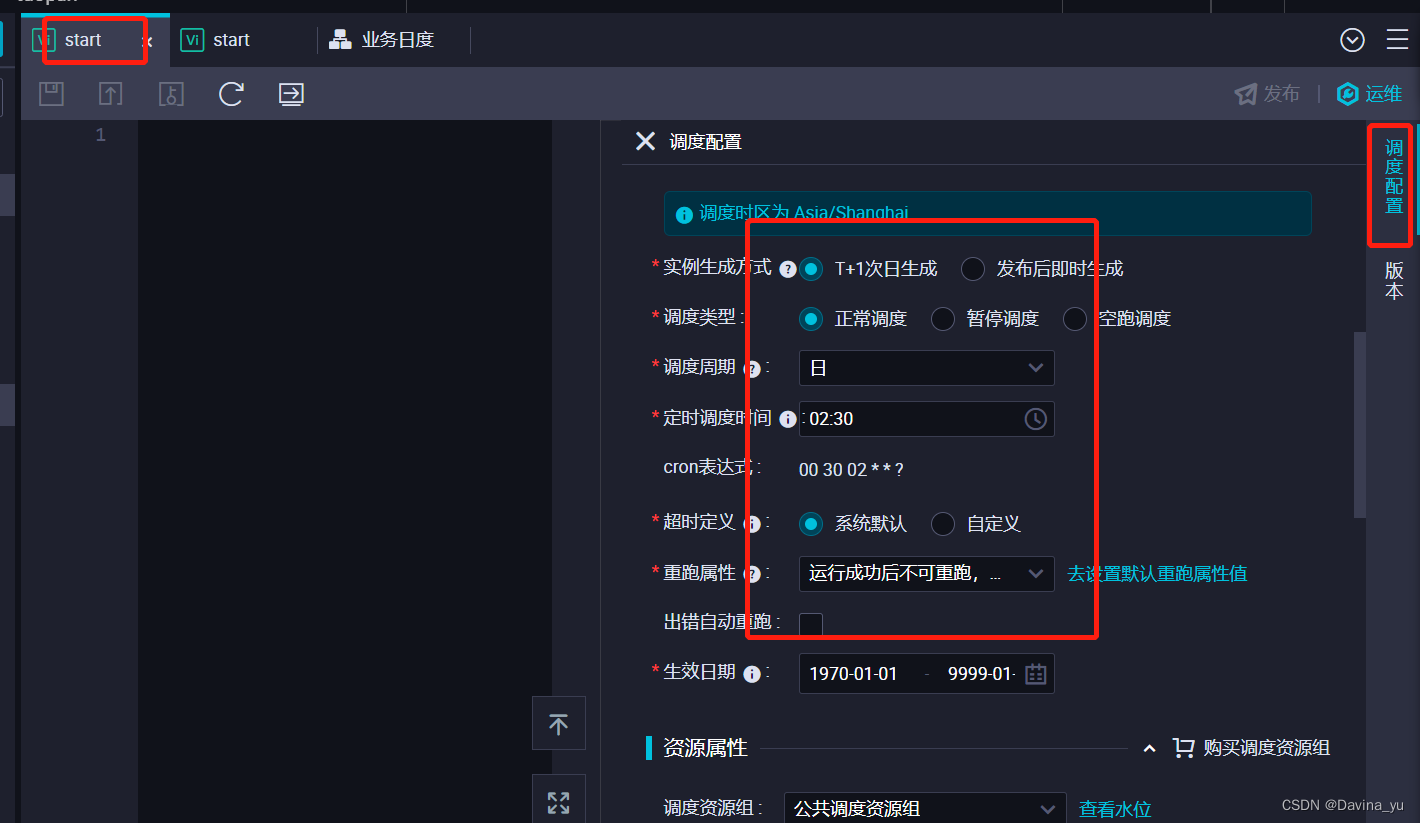Click the Save icon in the toolbar
Viewport: 1420px width, 823px height.
tap(50, 93)
